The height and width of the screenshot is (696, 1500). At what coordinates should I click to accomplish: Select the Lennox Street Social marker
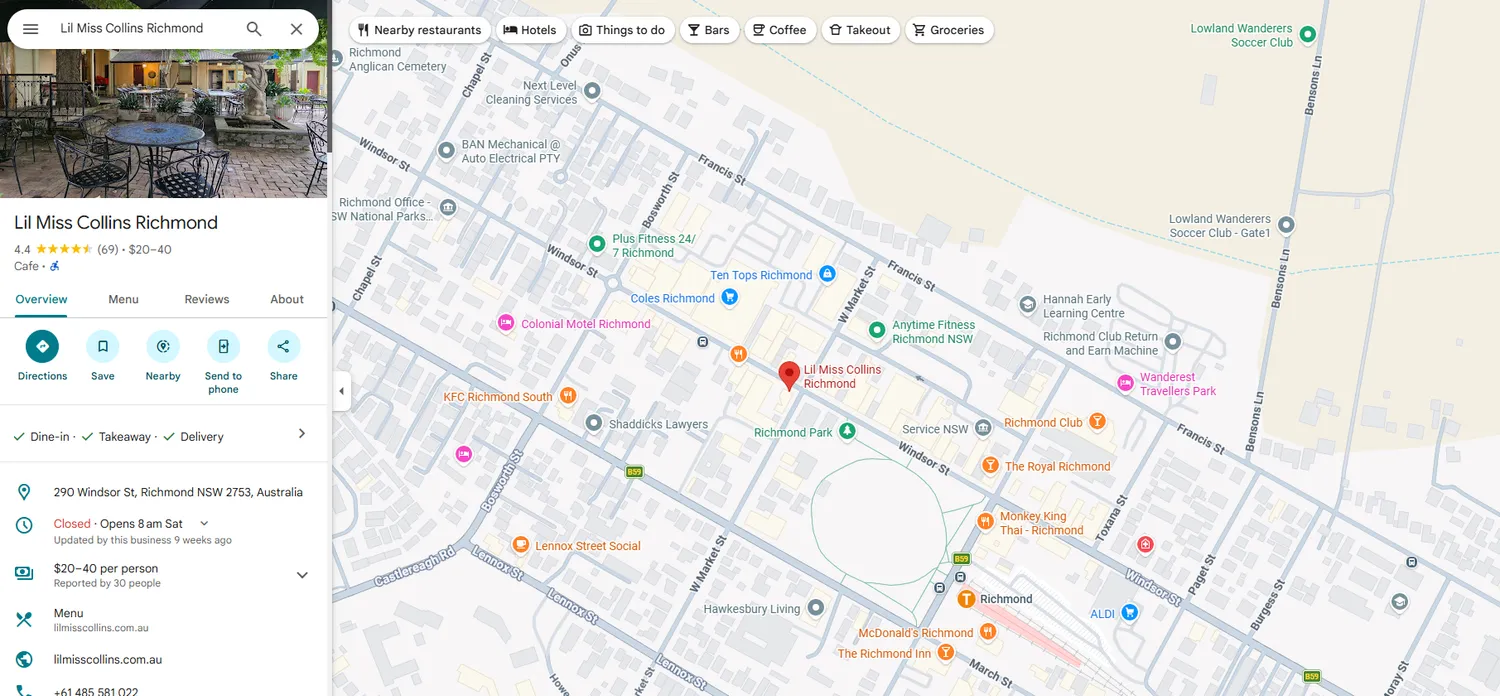[x=520, y=545]
